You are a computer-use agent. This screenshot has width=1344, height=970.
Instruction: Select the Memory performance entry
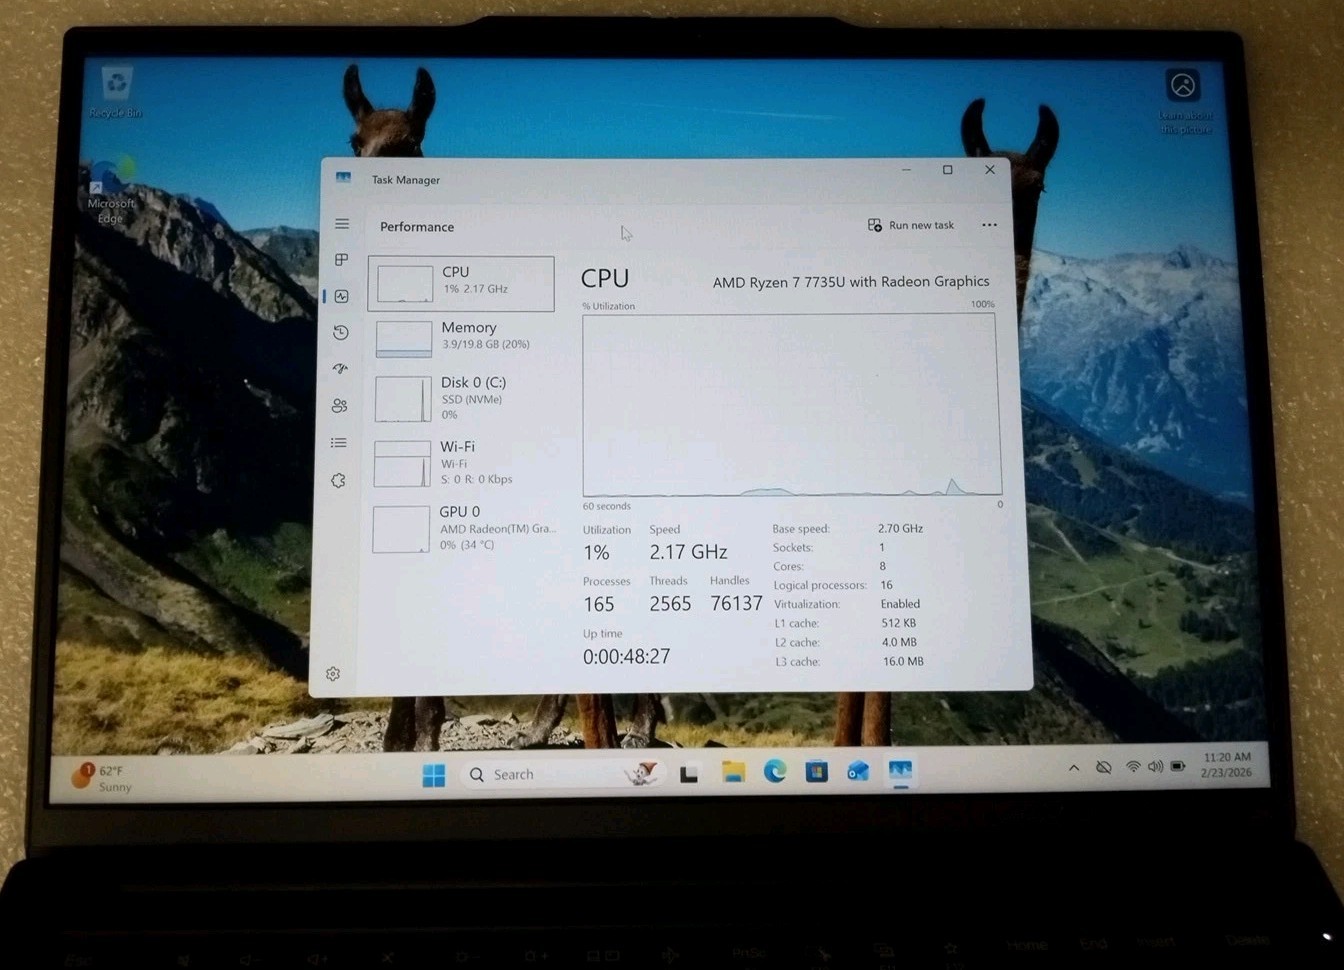pyautogui.click(x=461, y=337)
